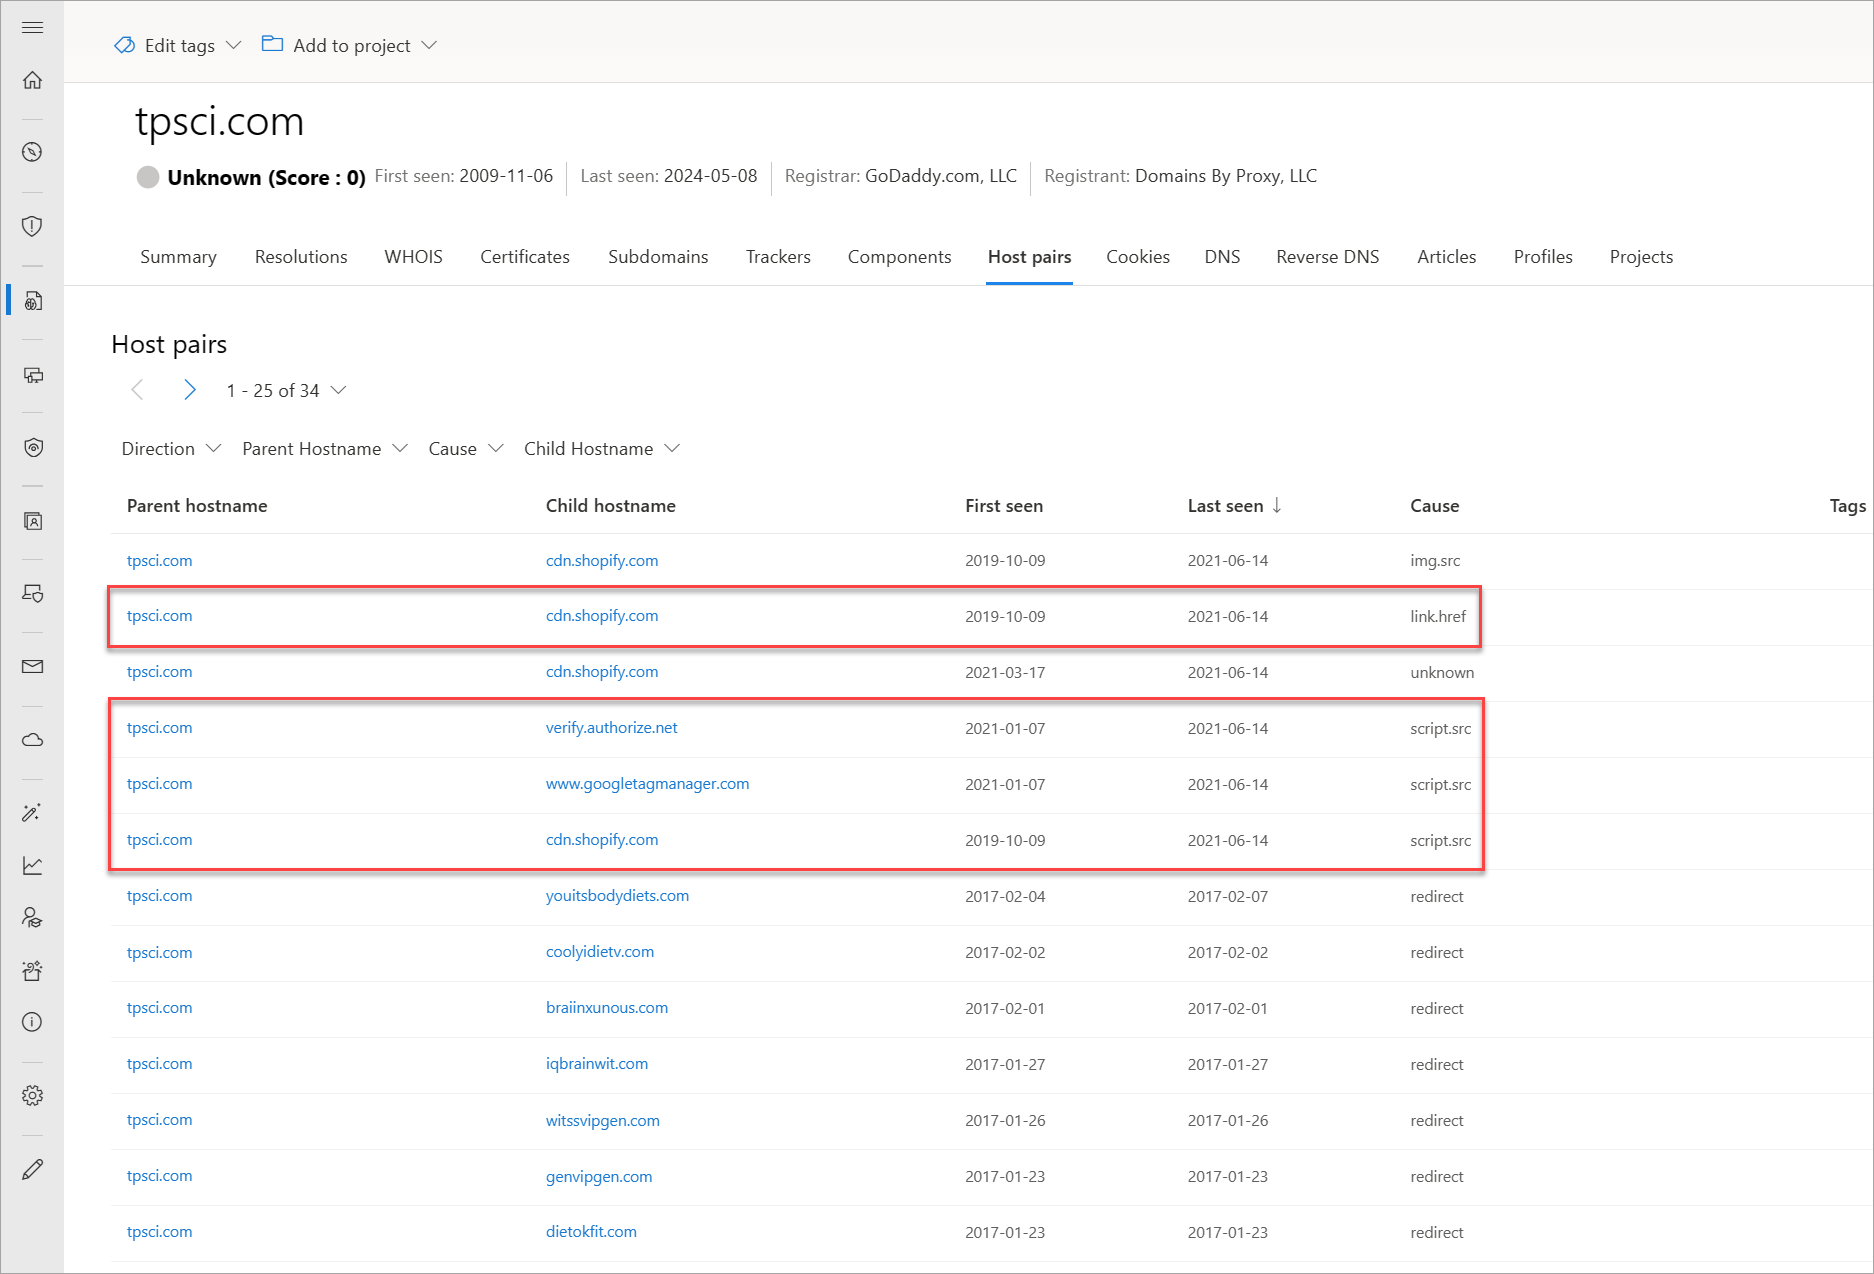The image size is (1874, 1274).
Task: Select the Threat intelligence sidebar icon
Action: pos(32,300)
